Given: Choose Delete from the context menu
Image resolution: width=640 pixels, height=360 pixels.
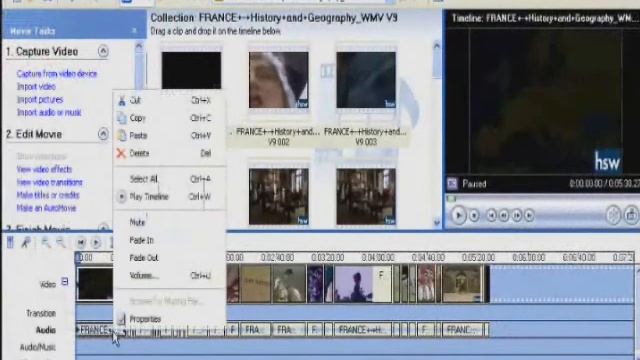Looking at the screenshot, I should (x=169, y=153).
